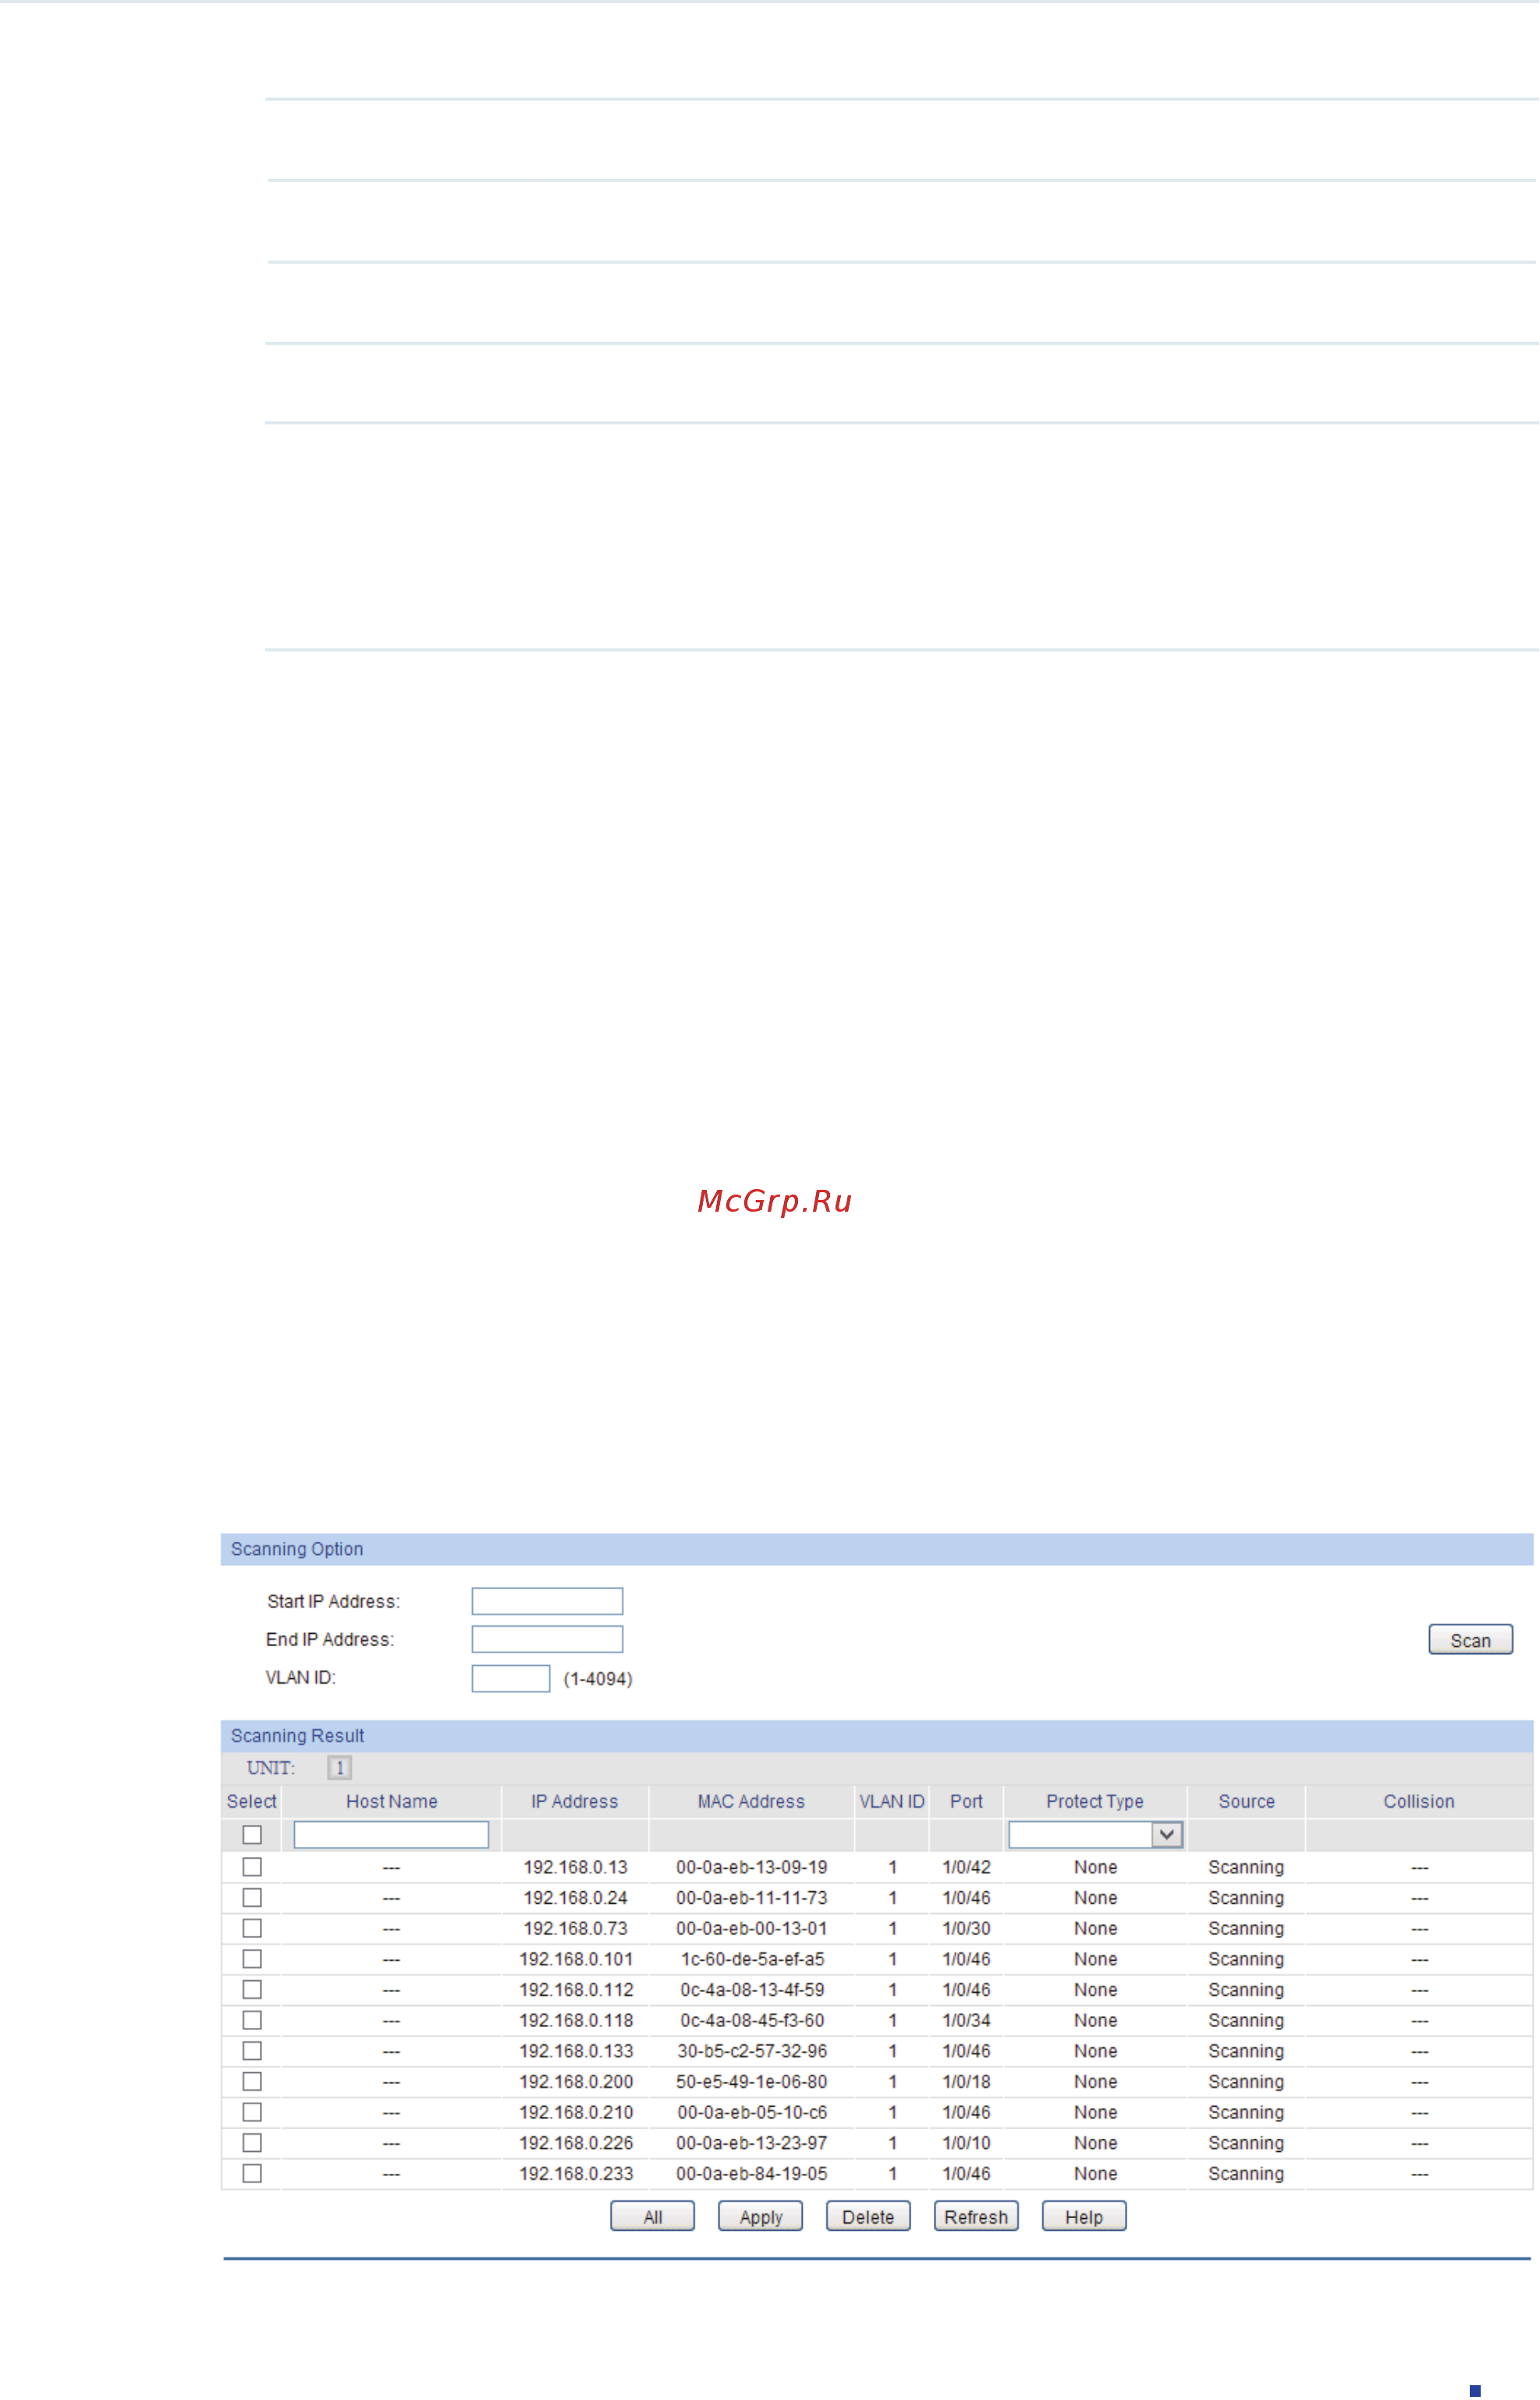The image size is (1540, 2400).
Task: Click MAC address 00-0a-eb-13-09-19
Action: point(751,1867)
